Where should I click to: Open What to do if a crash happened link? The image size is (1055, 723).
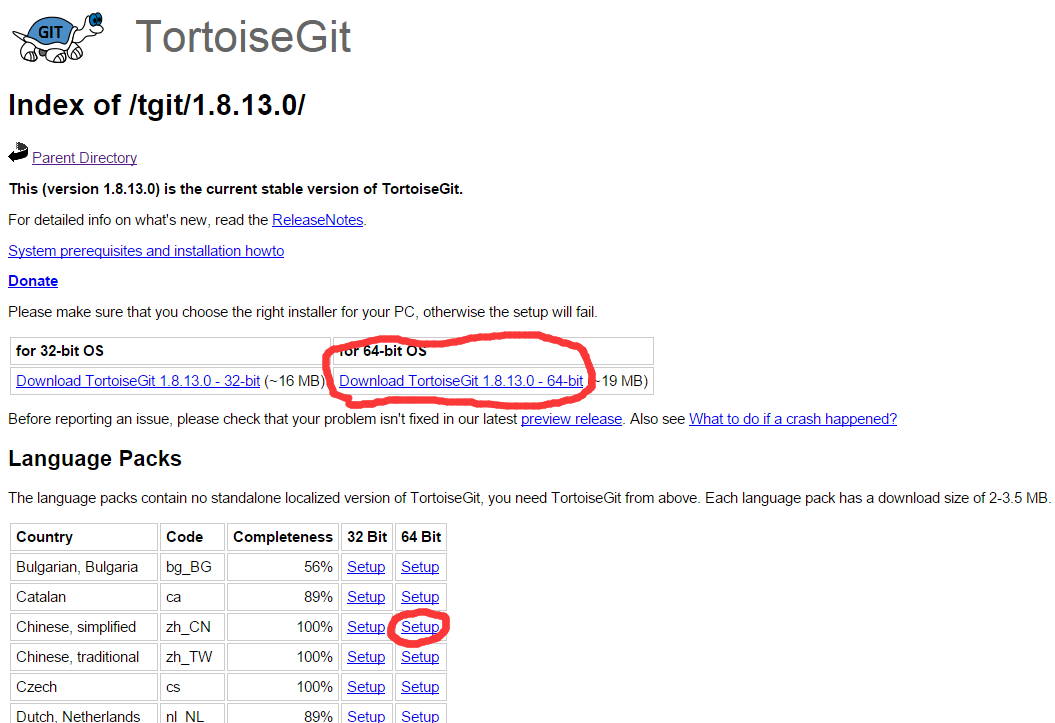pyautogui.click(x=793, y=419)
